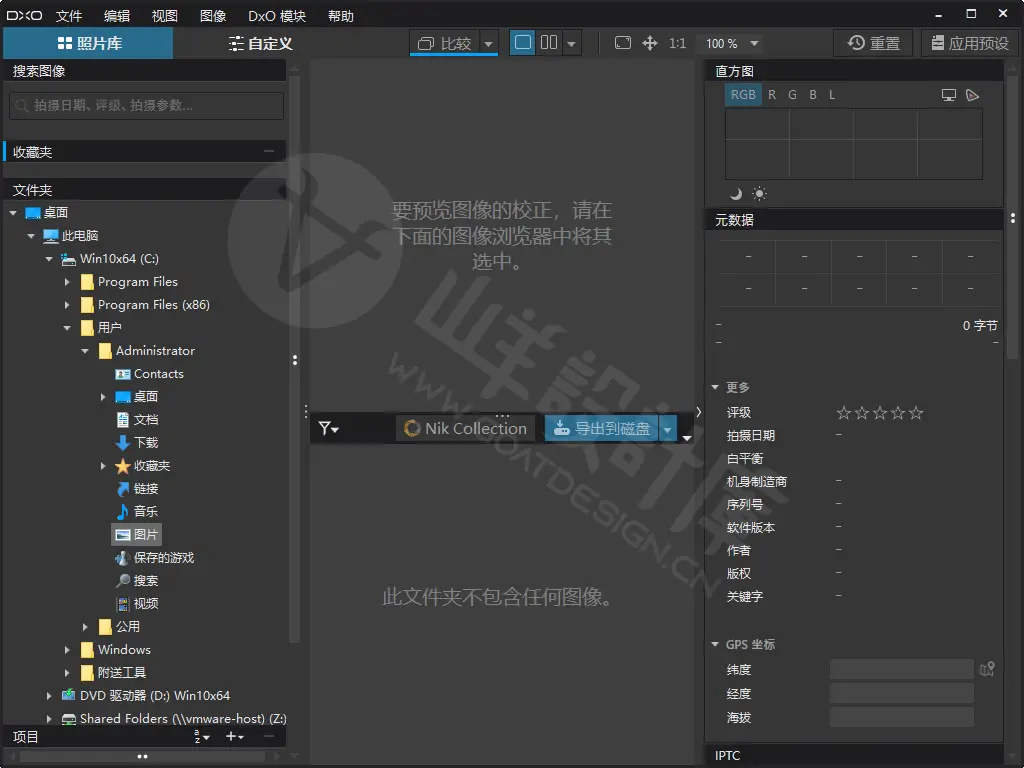Screen dimensions: 1024x768
Task: Select the Contacts folder
Action: (x=149, y=374)
